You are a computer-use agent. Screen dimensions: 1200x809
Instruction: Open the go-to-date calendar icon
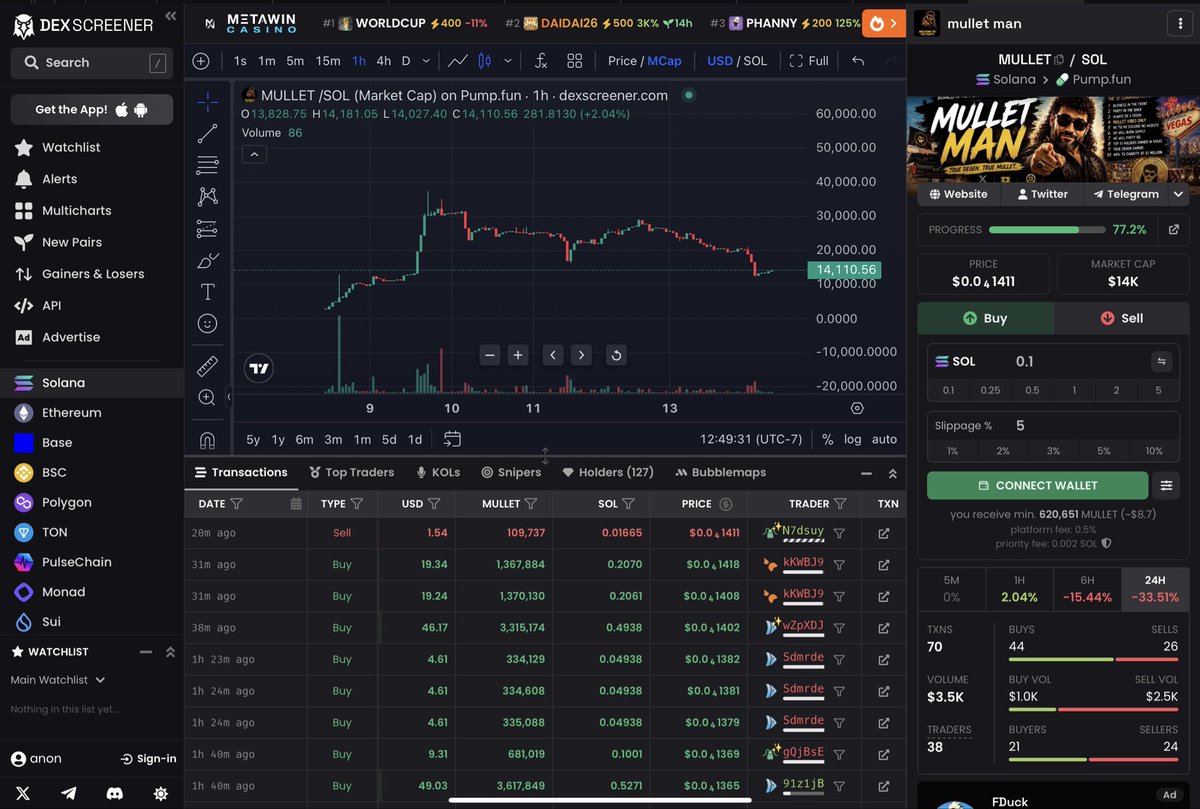[x=452, y=439]
